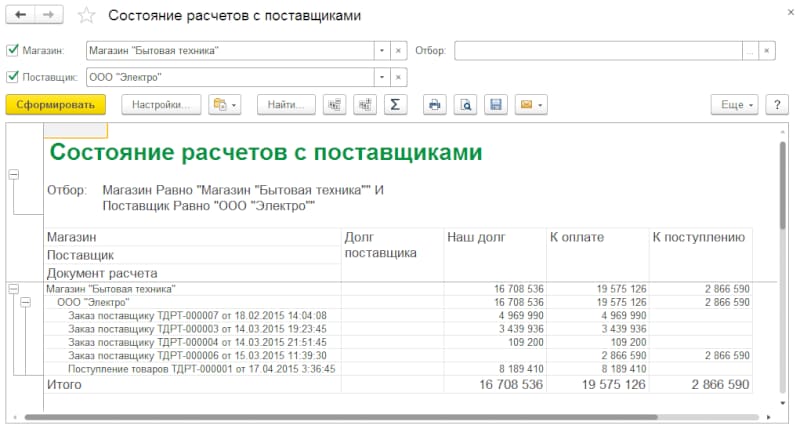
Task: Click the Sum (Σ) toolbar icon
Action: tap(395, 104)
